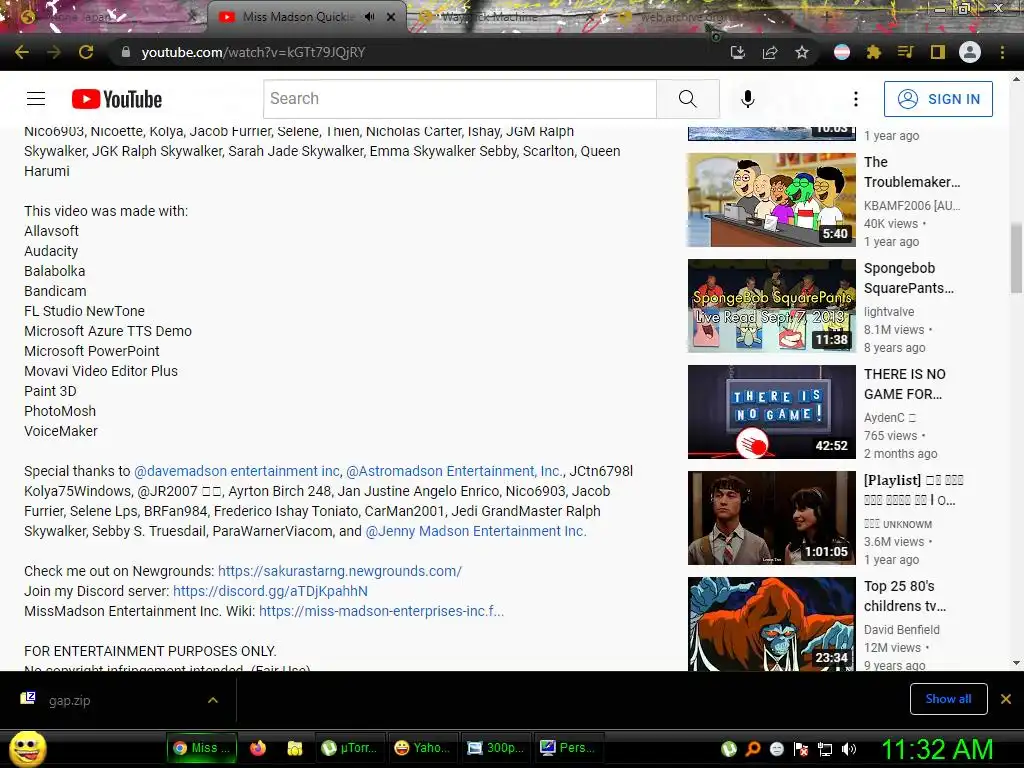Go to the YouTube home logo

pyautogui.click(x=117, y=99)
